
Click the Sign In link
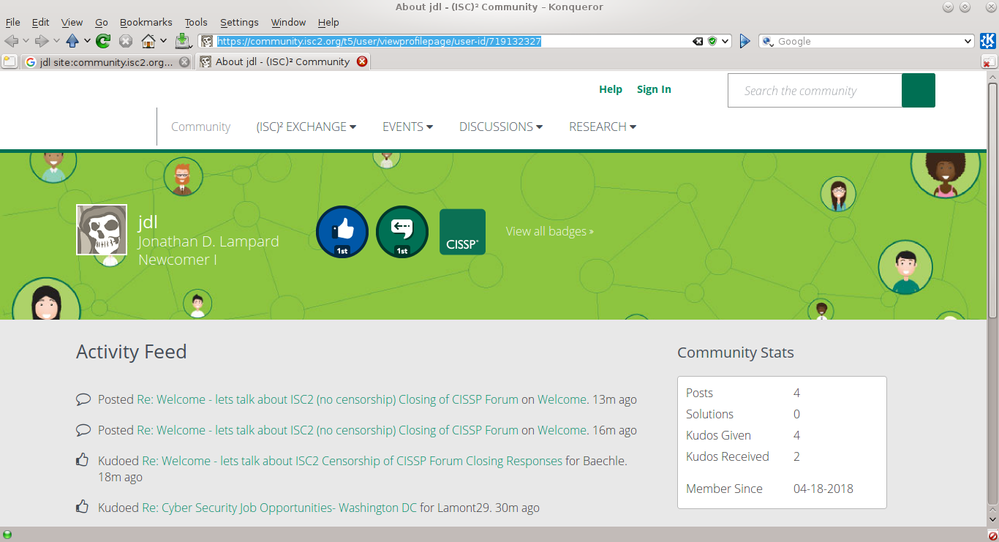[654, 89]
